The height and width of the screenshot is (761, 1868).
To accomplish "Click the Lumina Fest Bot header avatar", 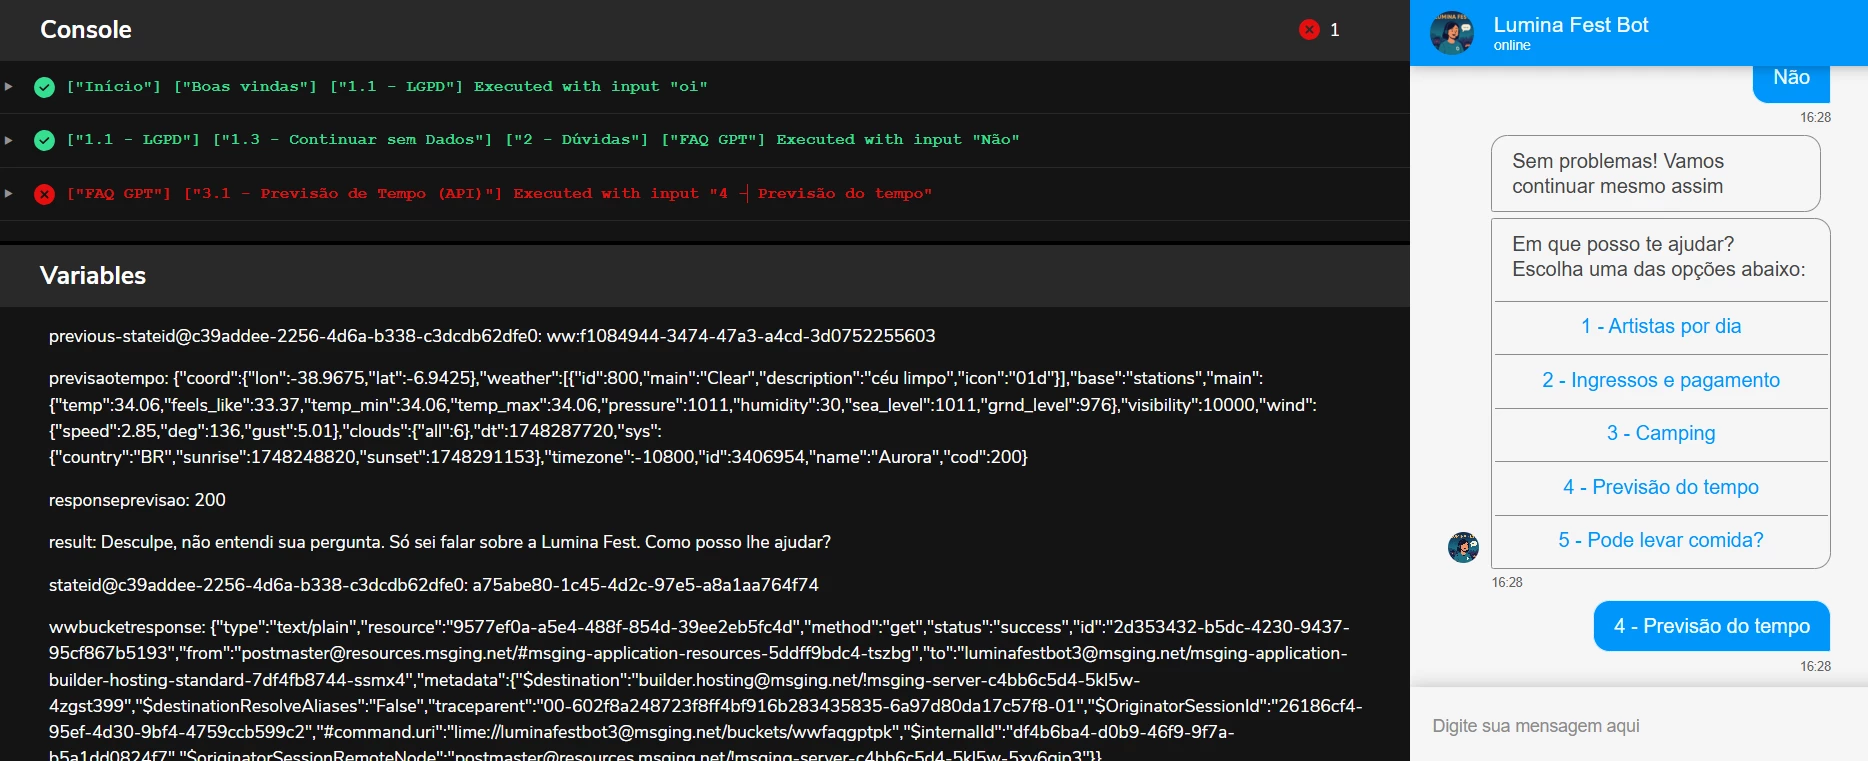I will click(1452, 33).
